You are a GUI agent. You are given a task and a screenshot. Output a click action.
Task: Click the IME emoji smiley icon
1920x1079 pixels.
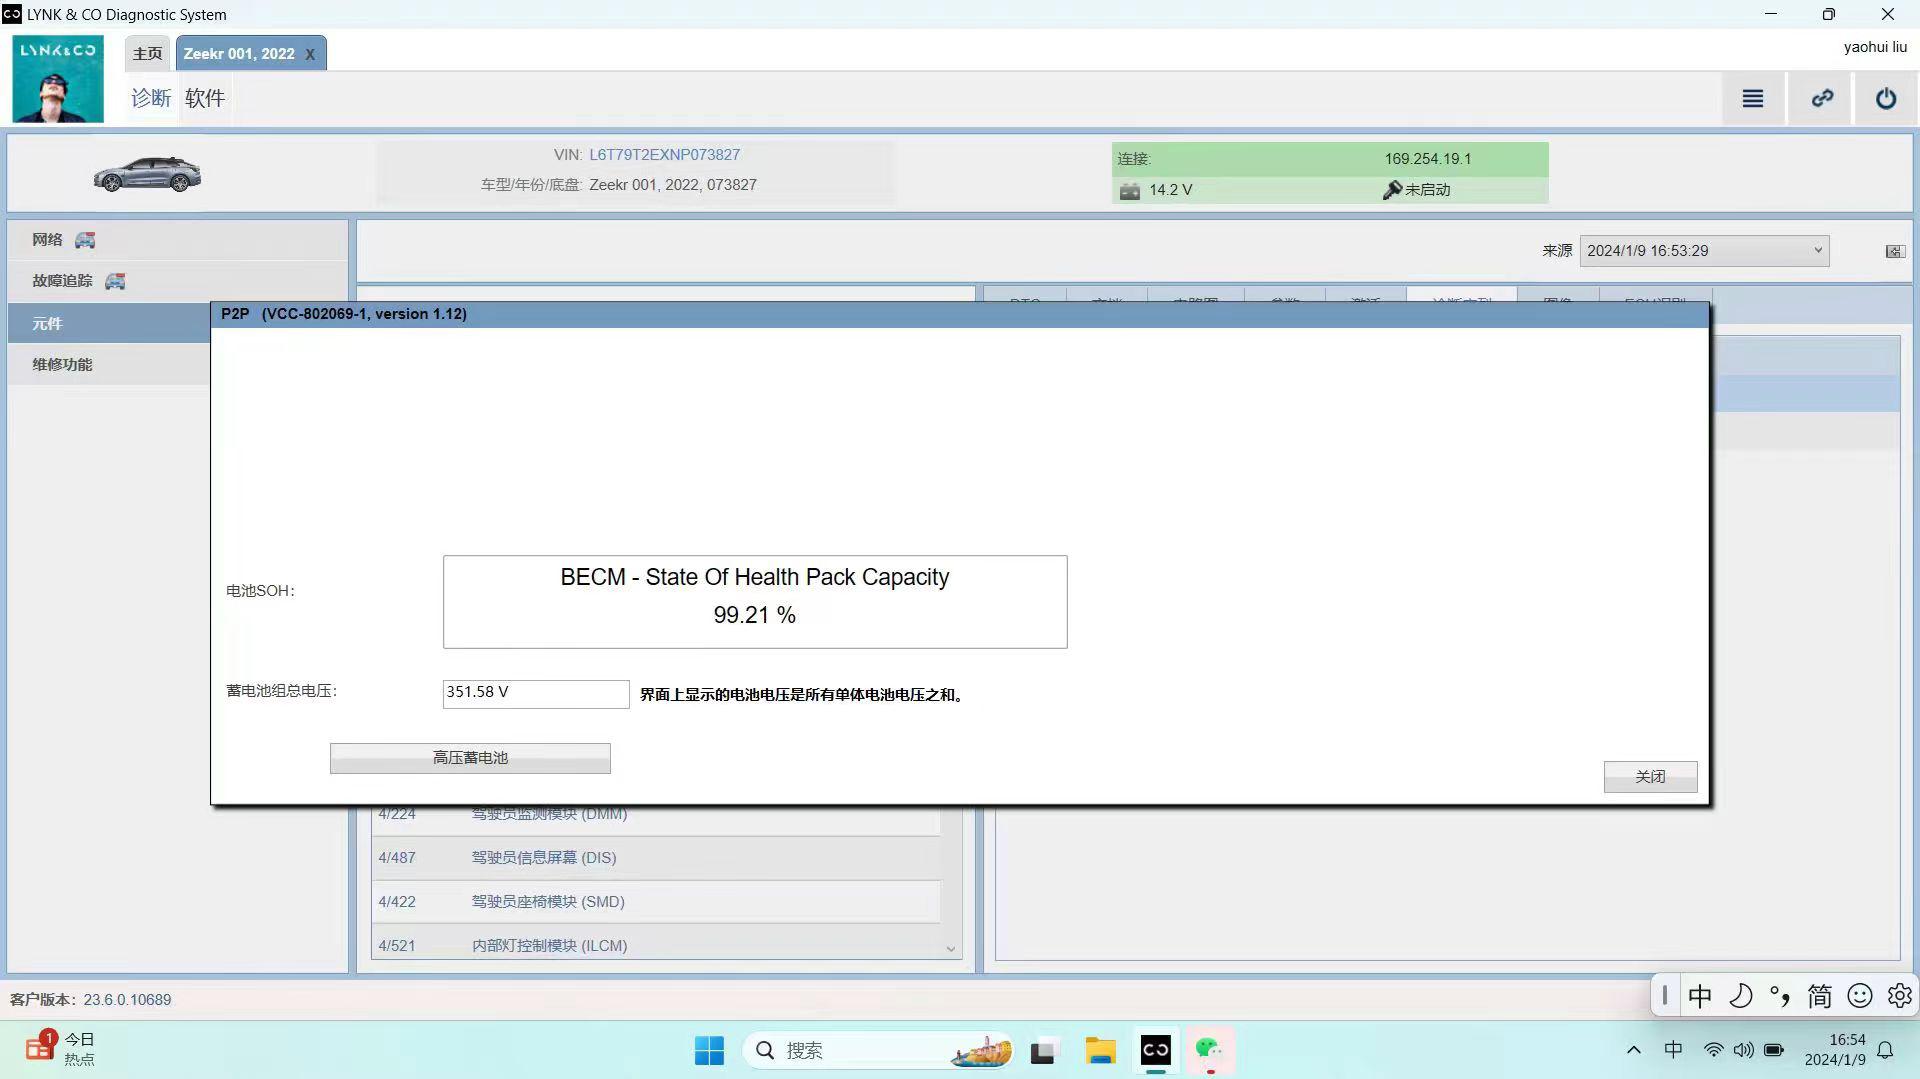point(1860,996)
